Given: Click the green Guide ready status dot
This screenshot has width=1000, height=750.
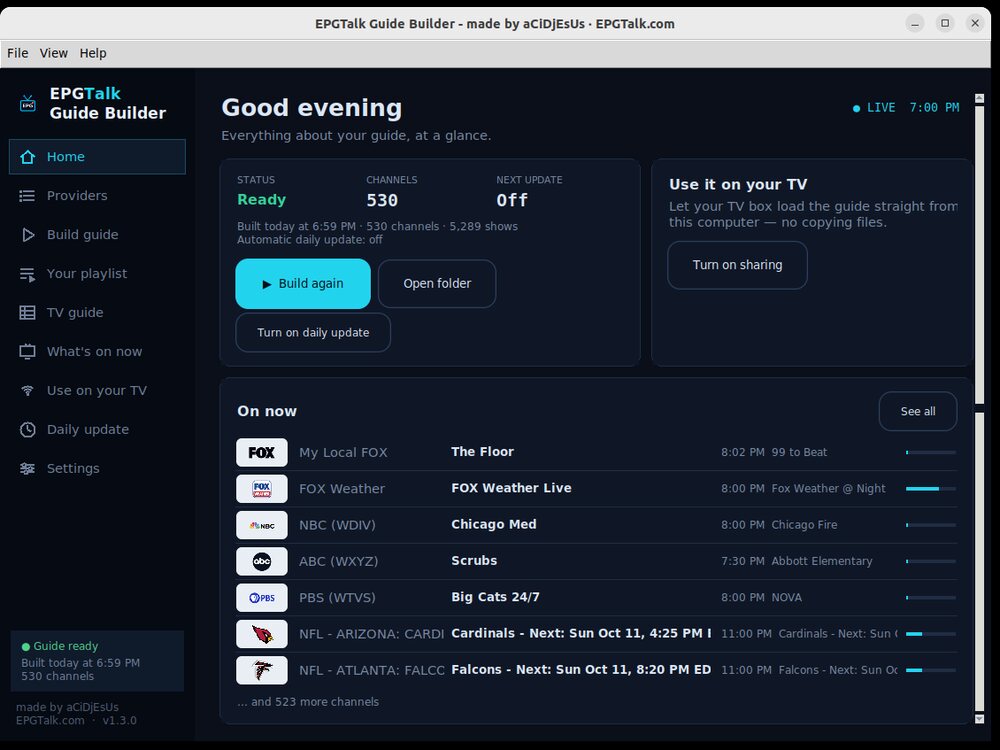Looking at the screenshot, I should pyautogui.click(x=26, y=647).
